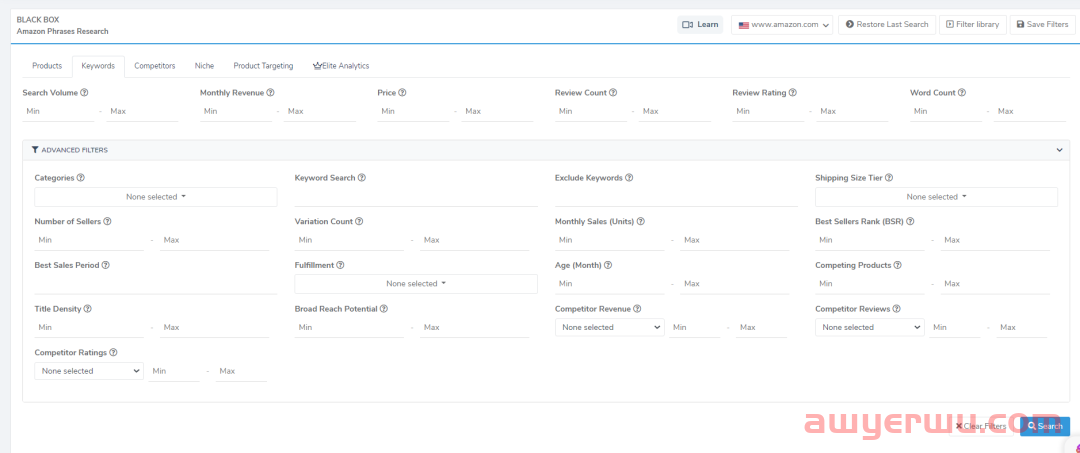Click the Price Max field
The width and height of the screenshot is (1080, 453).
tap(497, 112)
